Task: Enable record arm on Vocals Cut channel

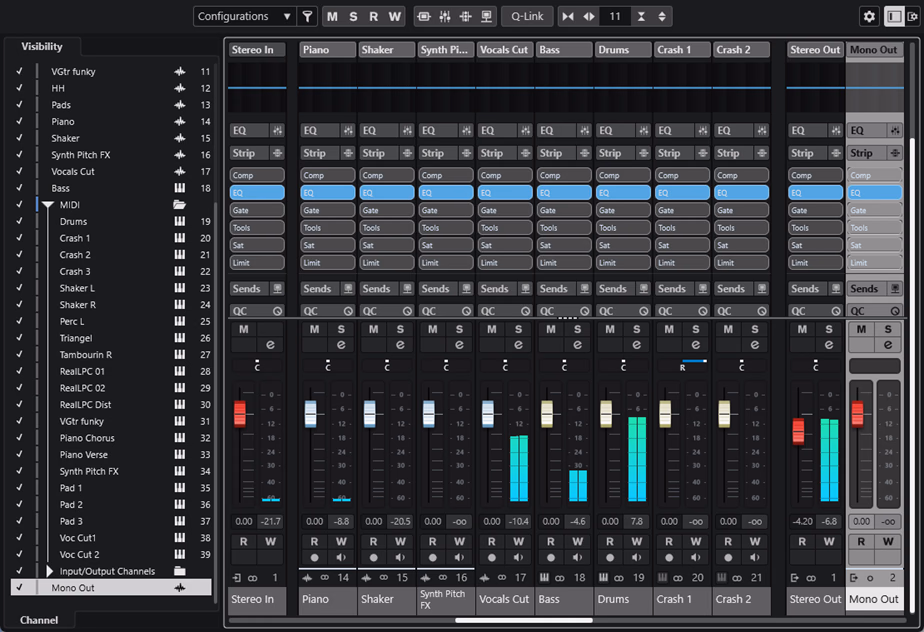Action: [x=492, y=558]
